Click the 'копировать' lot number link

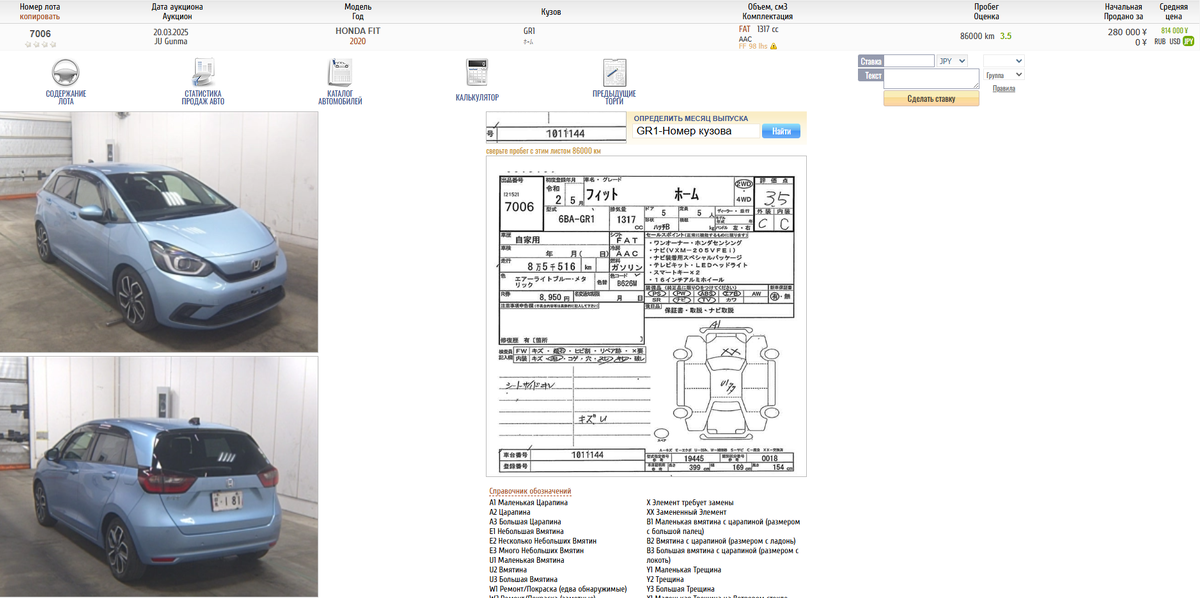pyautogui.click(x=40, y=17)
